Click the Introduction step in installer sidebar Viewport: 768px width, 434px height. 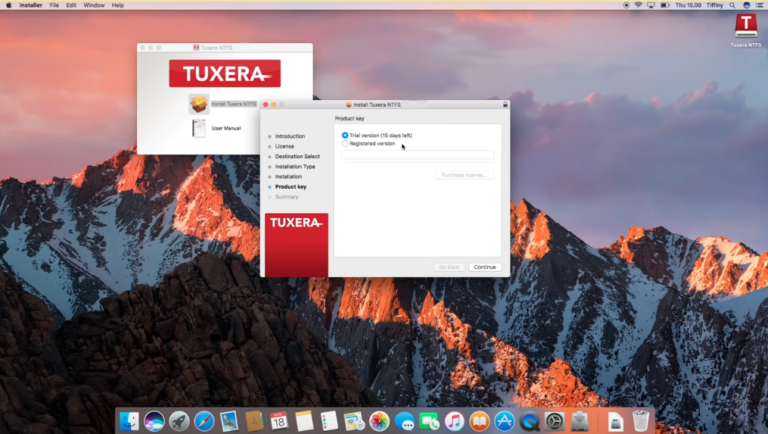289,136
